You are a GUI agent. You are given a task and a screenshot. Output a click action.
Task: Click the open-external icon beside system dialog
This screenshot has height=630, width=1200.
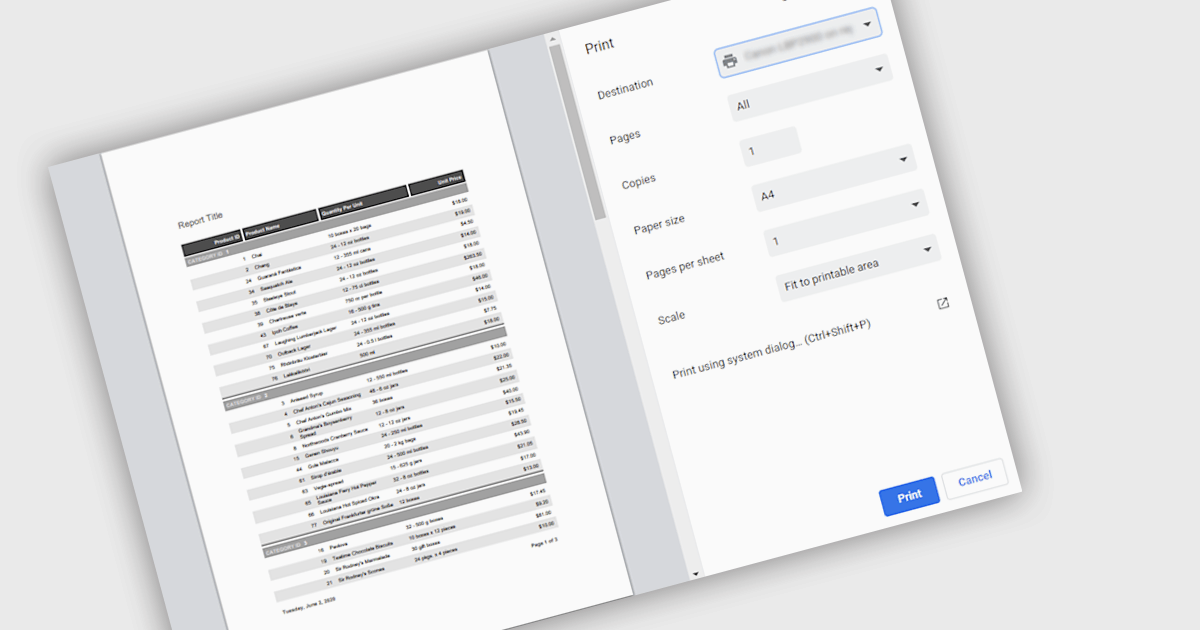pyautogui.click(x=942, y=304)
